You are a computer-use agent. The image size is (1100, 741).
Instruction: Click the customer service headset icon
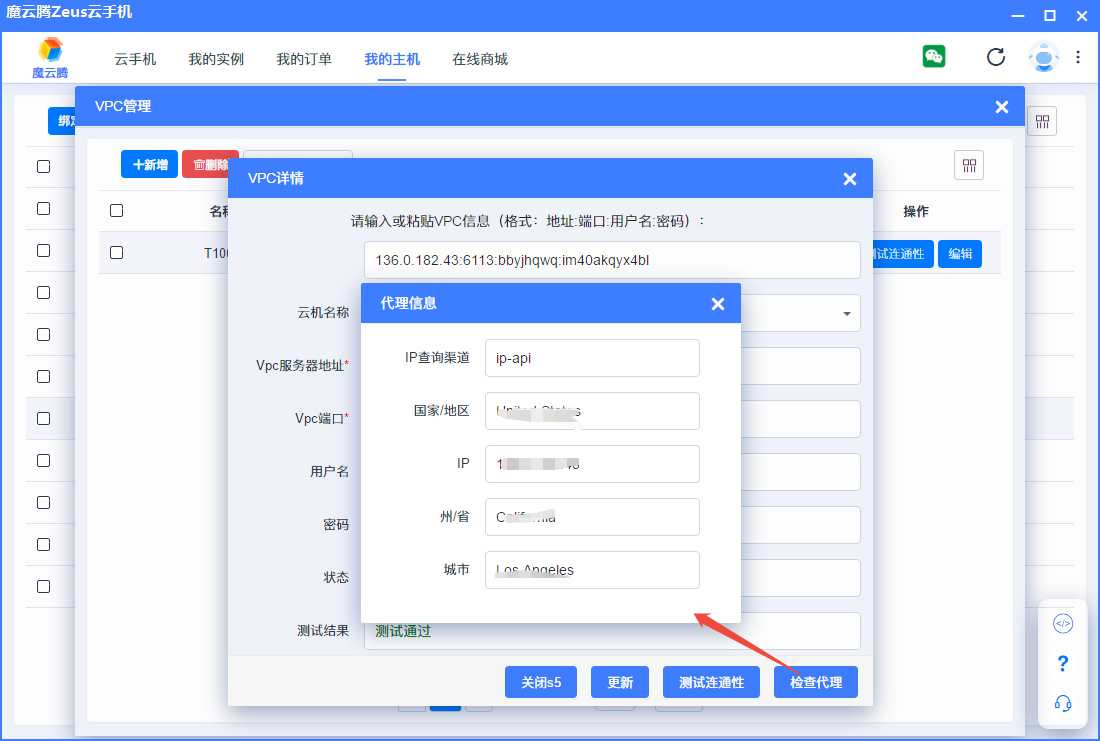1063,703
